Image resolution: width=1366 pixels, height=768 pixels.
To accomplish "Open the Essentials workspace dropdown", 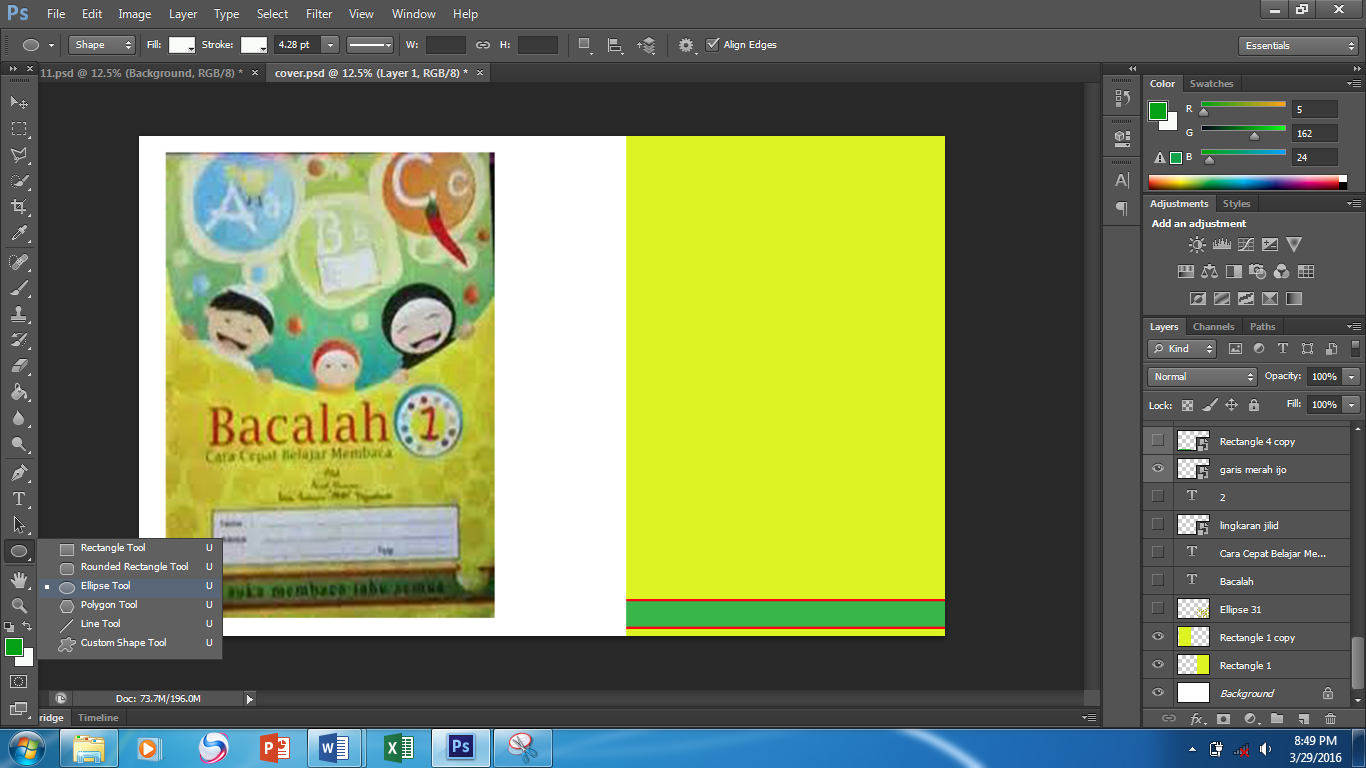I will (1297, 46).
